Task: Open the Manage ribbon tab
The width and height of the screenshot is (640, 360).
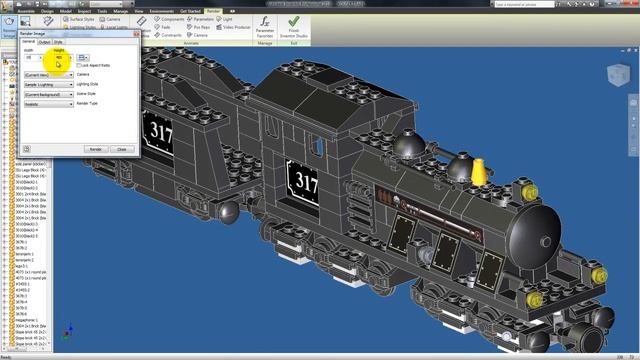Action: 121,11
